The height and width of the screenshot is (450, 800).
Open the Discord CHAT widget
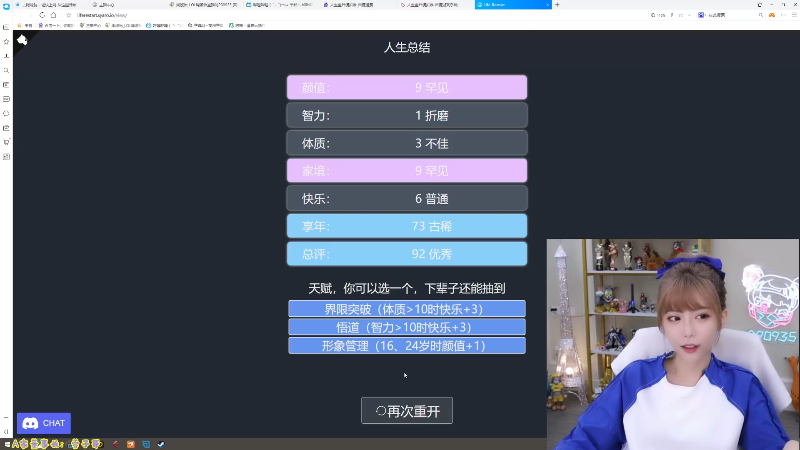pyautogui.click(x=44, y=423)
